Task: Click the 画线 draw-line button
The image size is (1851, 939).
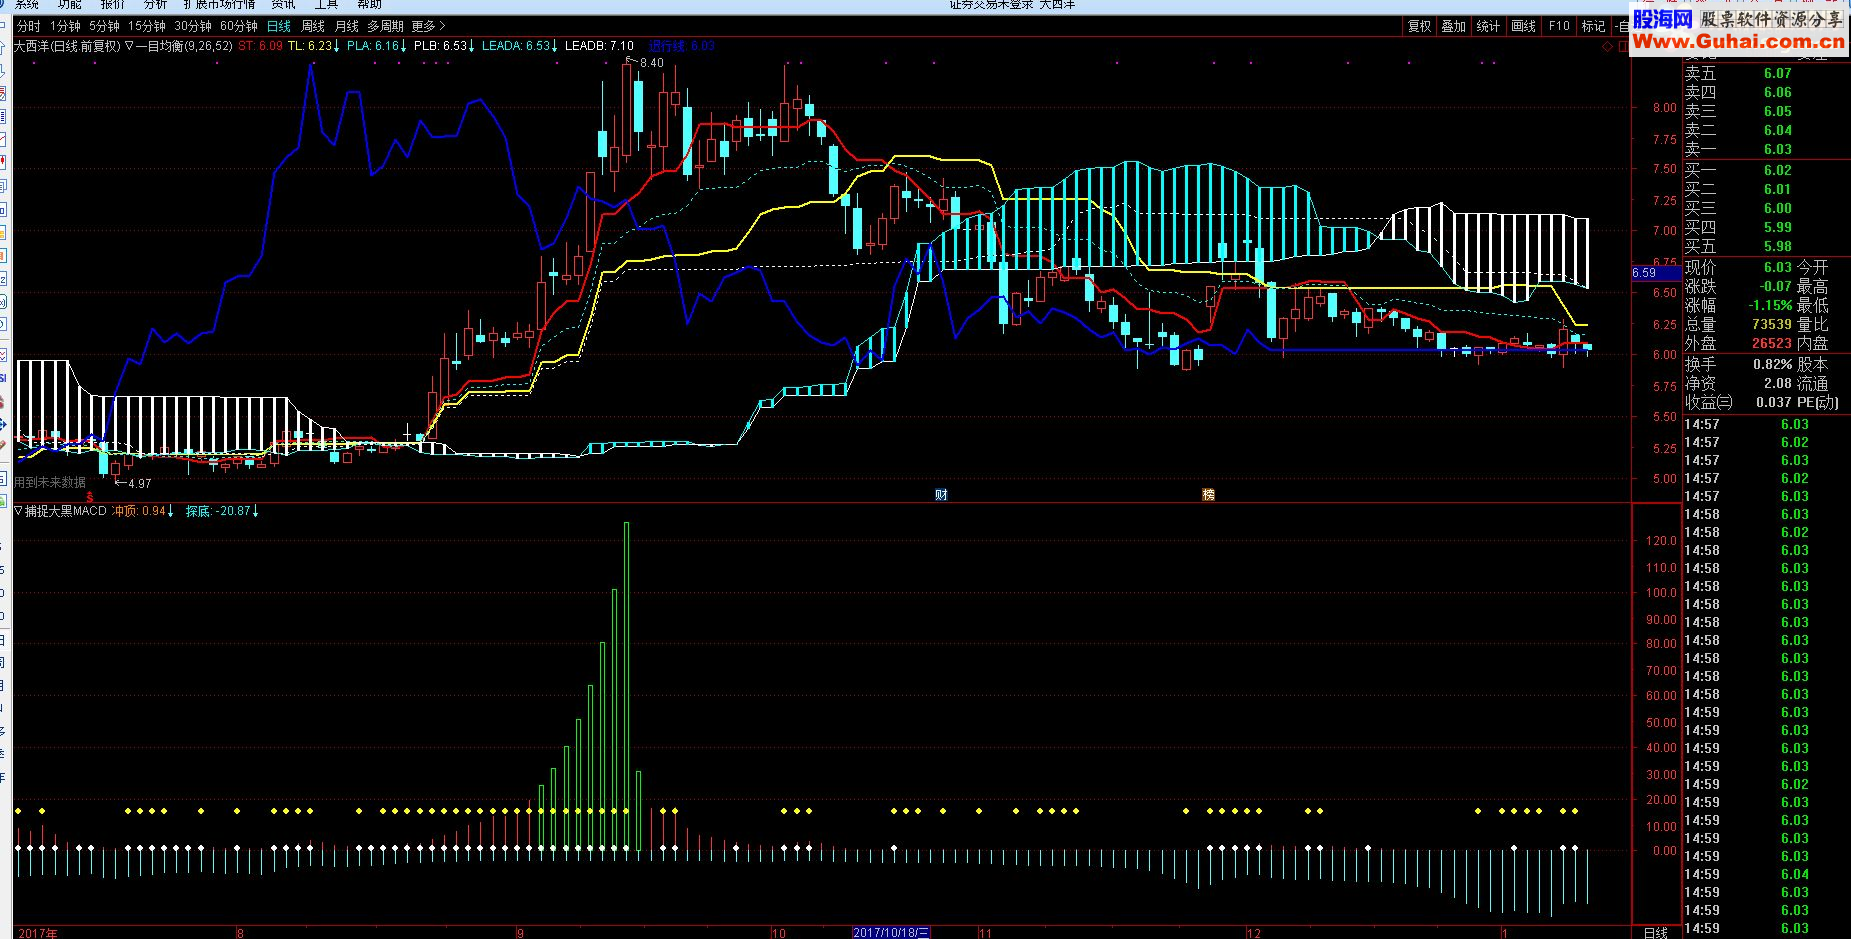Action: click(1523, 26)
